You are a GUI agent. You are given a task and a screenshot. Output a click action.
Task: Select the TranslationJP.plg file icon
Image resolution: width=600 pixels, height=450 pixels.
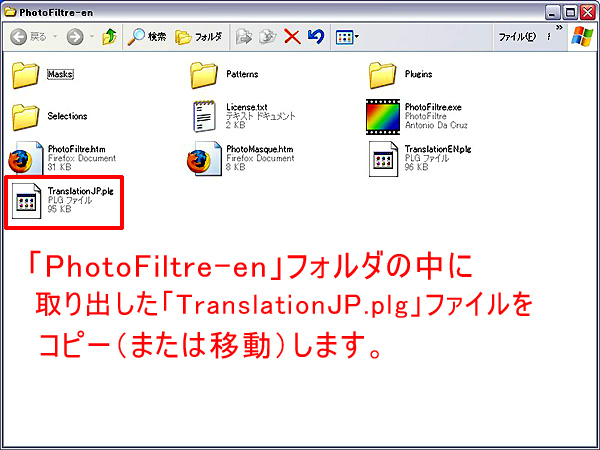point(26,201)
